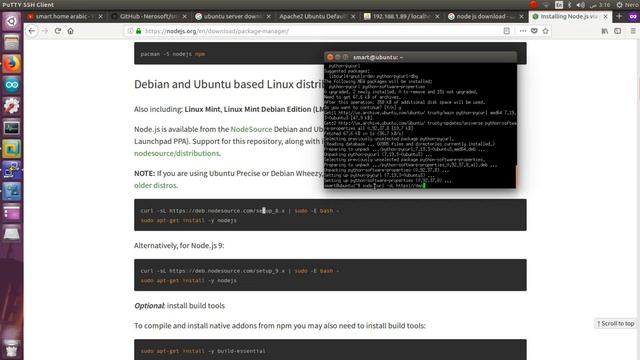Open the red indicator in top panel
640x360 pixels.
point(533,4)
